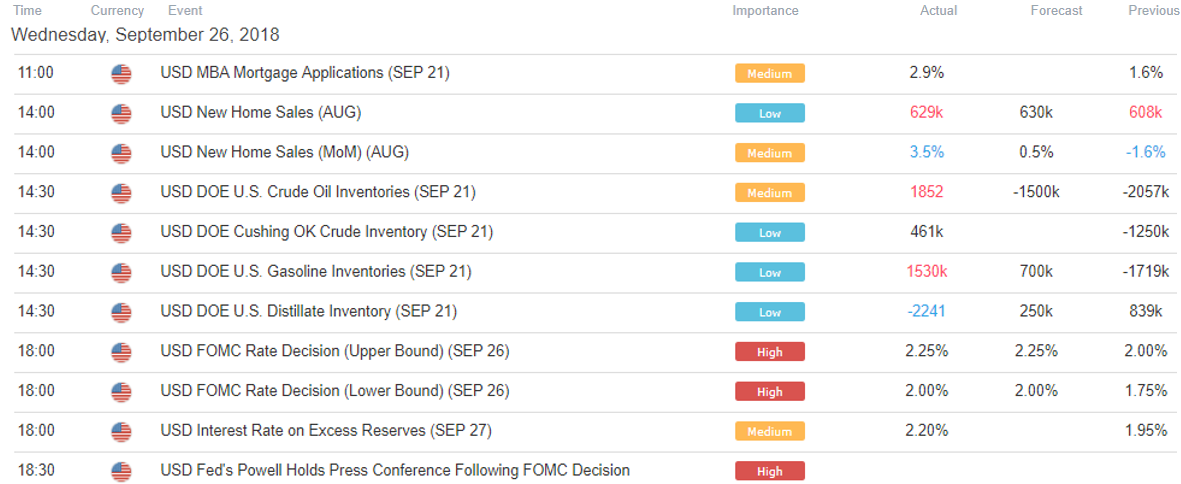Screen dimensions: 1181x484
Task: Open the USD DOE U.S. Distillate Inventory event
Action: (x=309, y=312)
